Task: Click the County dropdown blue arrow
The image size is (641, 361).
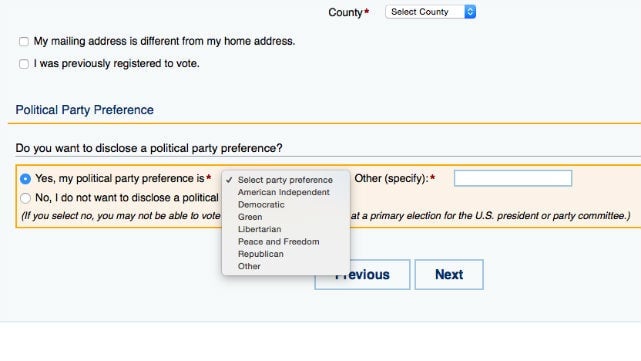Action: (470, 12)
